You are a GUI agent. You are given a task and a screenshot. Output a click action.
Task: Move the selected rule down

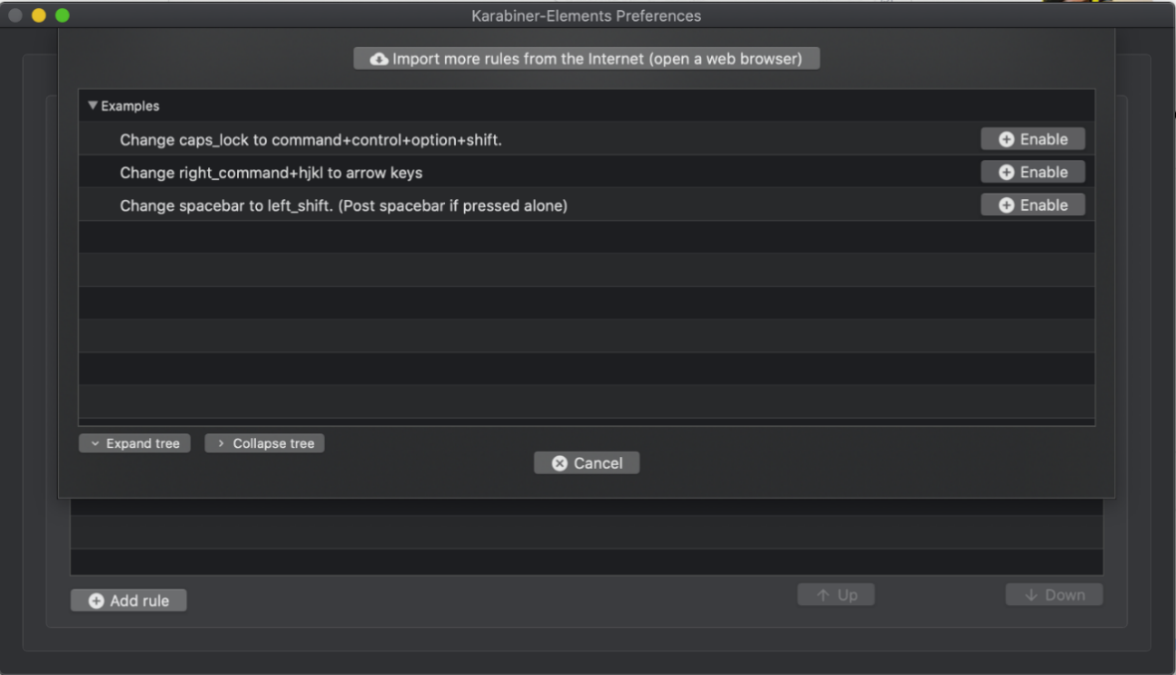coord(1054,594)
